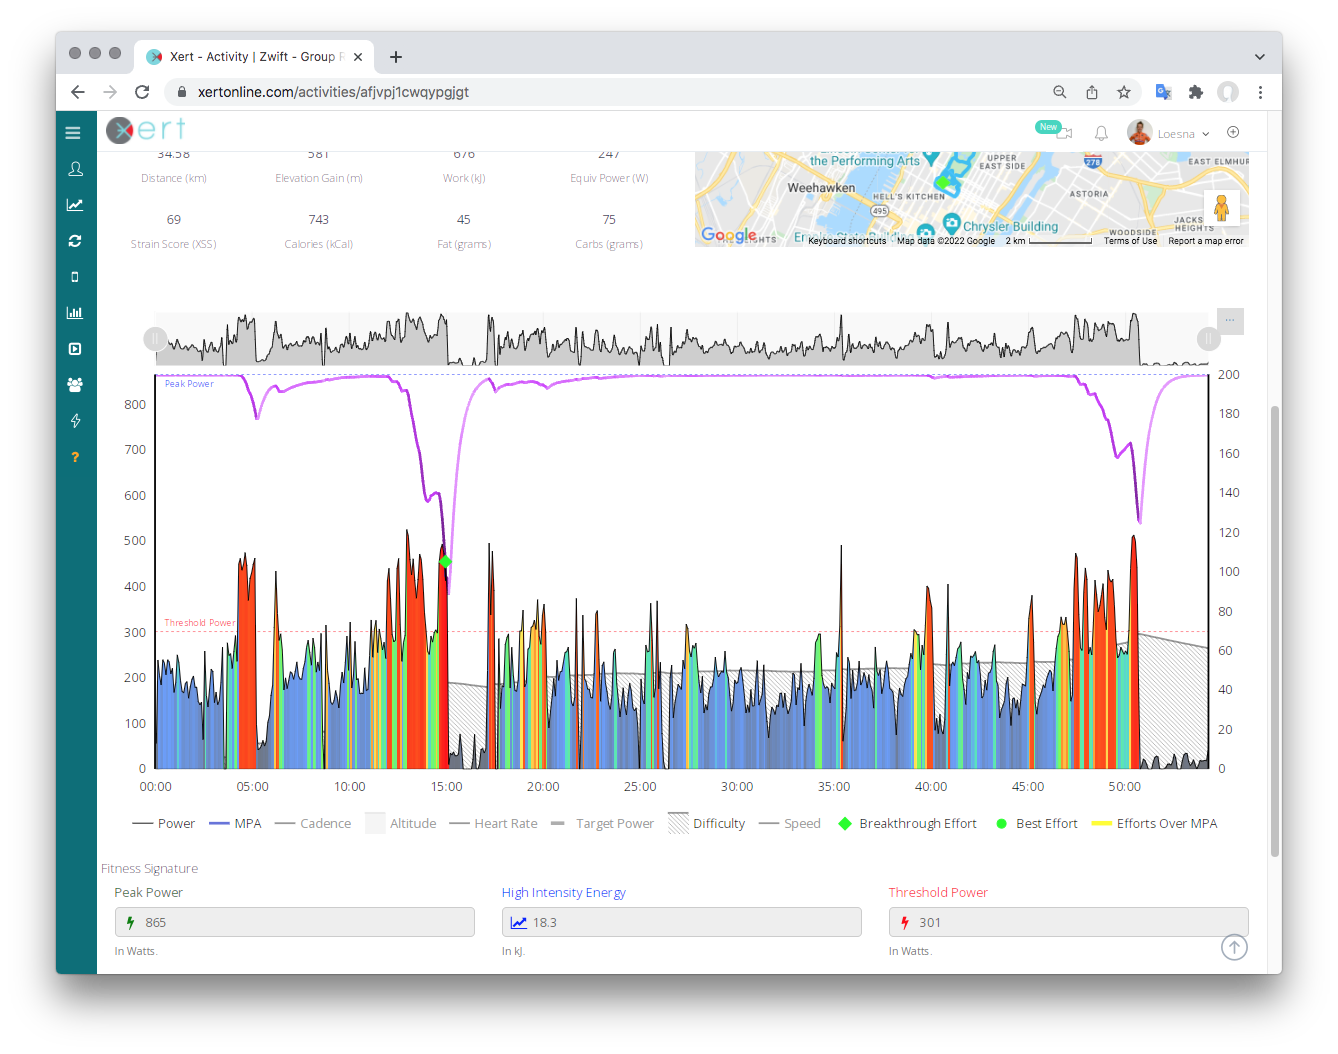1338x1054 pixels.
Task: Open the map Terms of Use link
Action: (1130, 241)
